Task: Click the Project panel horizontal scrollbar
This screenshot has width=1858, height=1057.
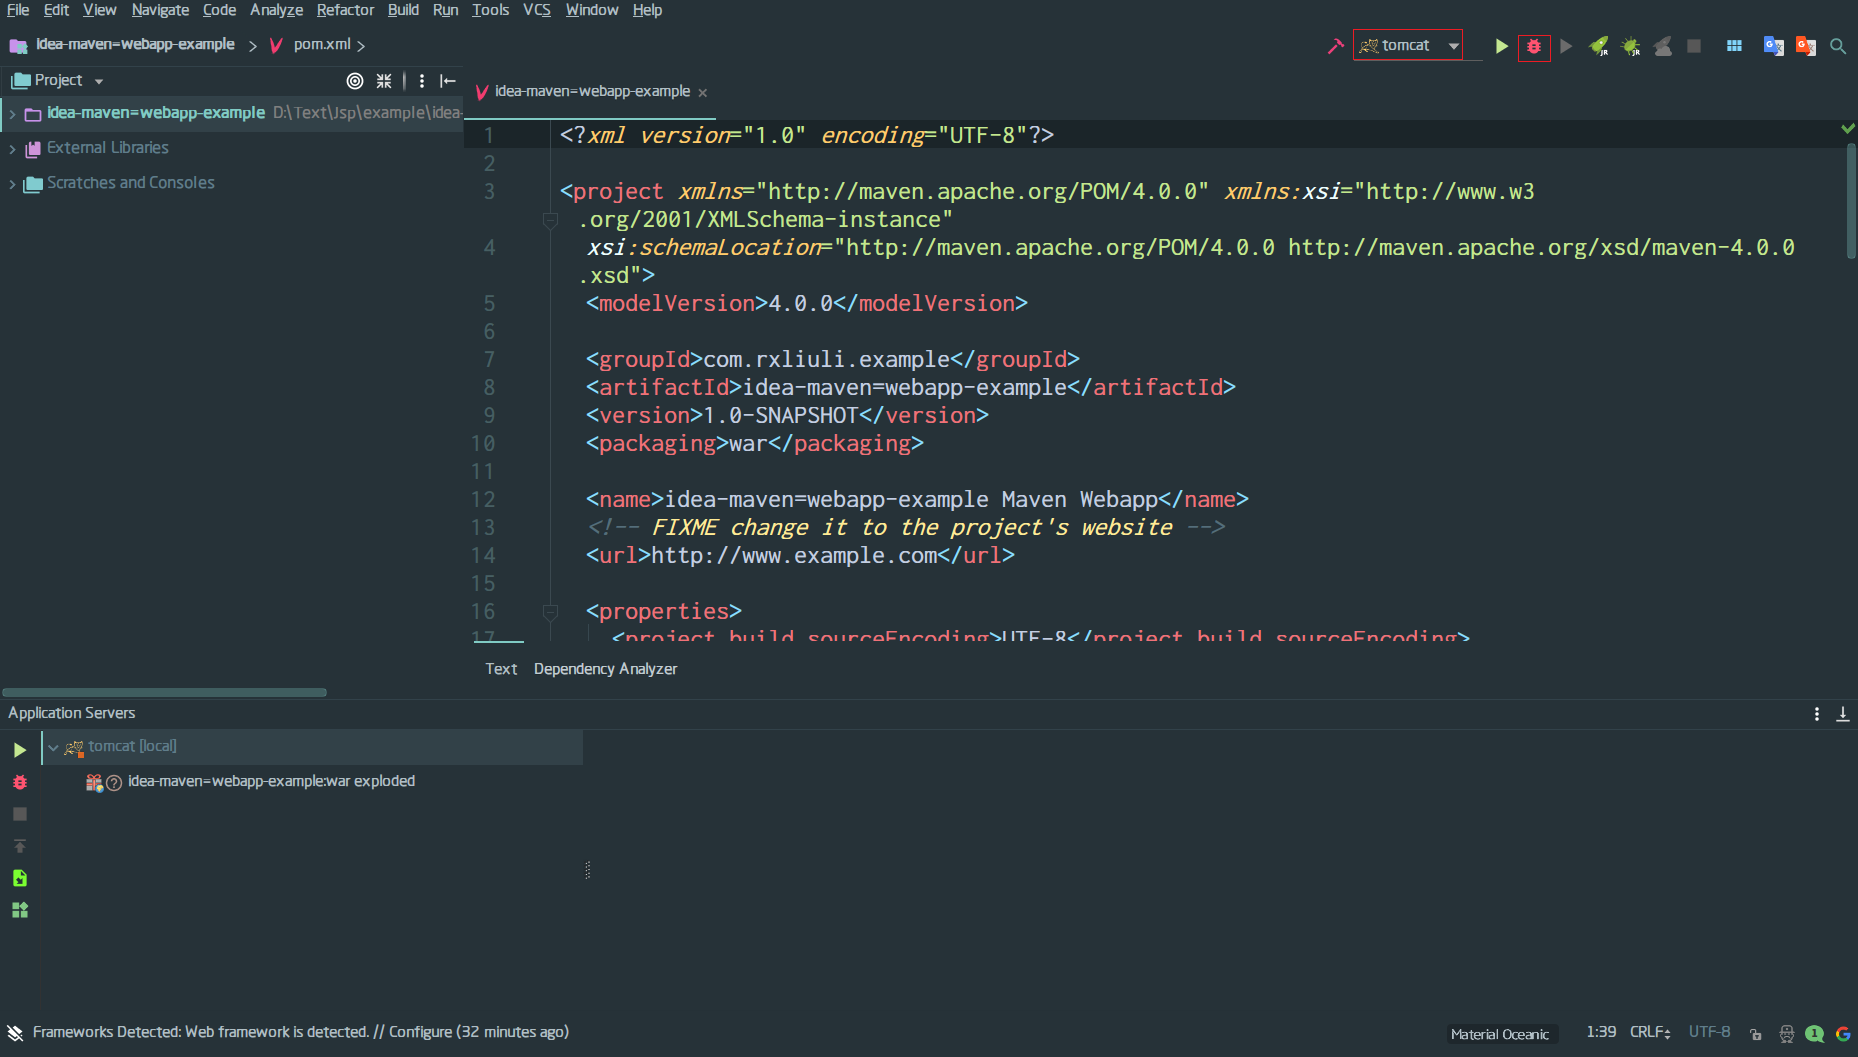Action: (x=164, y=692)
